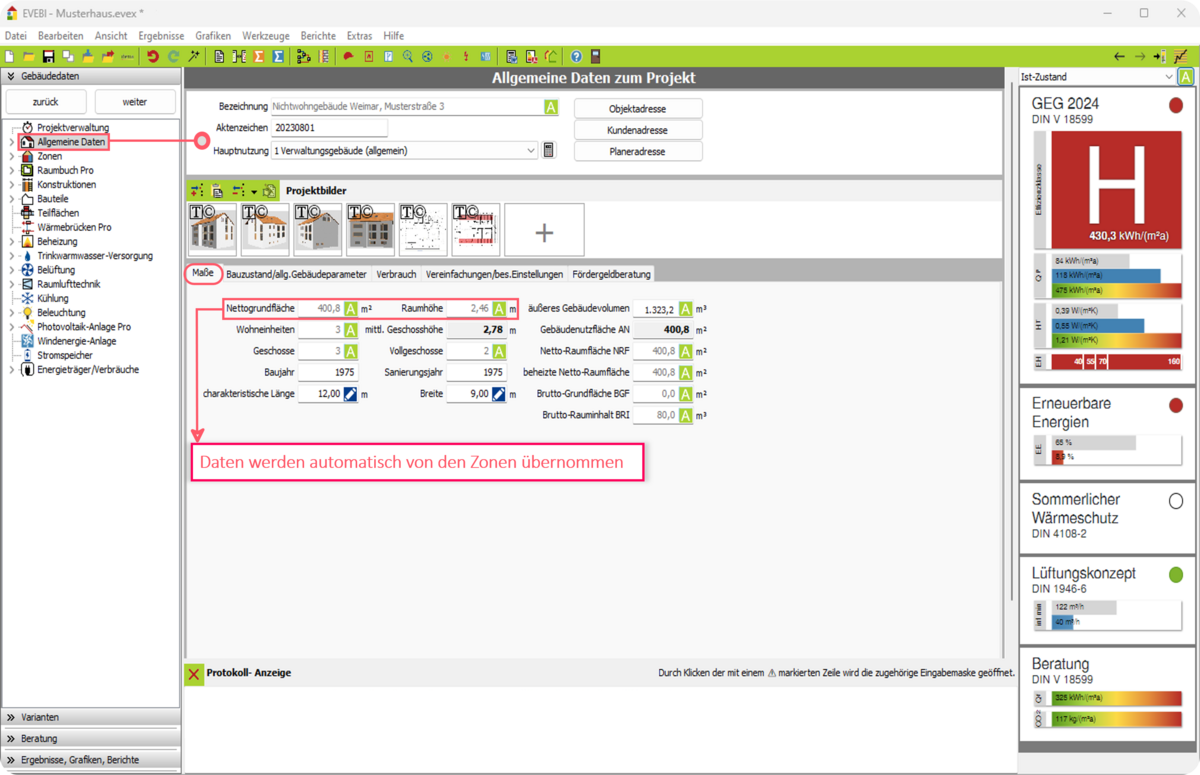Toggle the blue manual-input icon beside Breite
1200x775 pixels.
(498, 394)
